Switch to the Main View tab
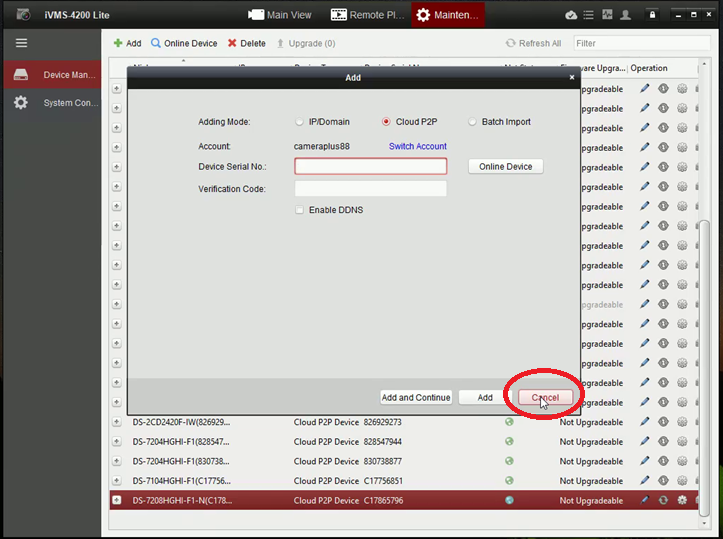 281,15
